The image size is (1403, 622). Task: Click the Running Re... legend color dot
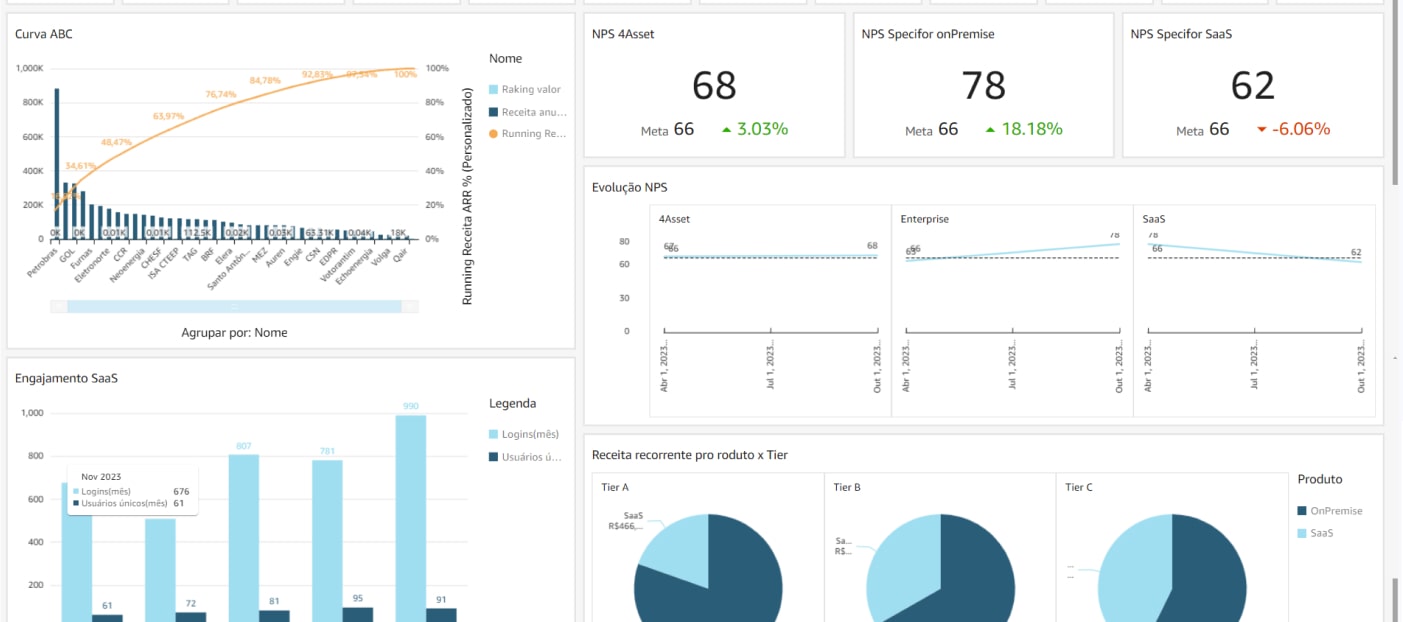click(x=493, y=134)
